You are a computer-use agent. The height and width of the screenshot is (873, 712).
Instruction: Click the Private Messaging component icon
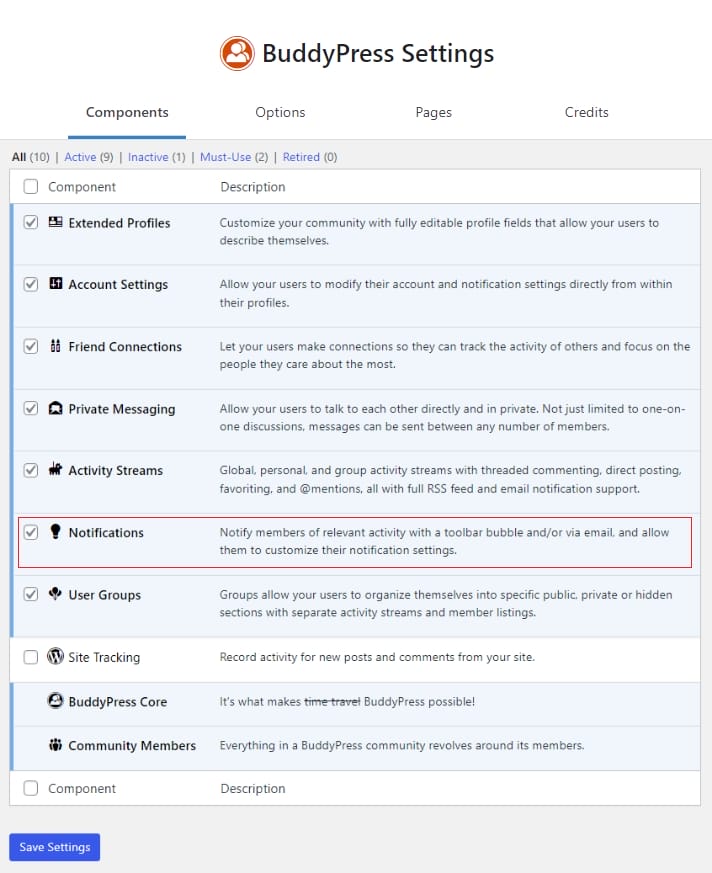point(56,409)
